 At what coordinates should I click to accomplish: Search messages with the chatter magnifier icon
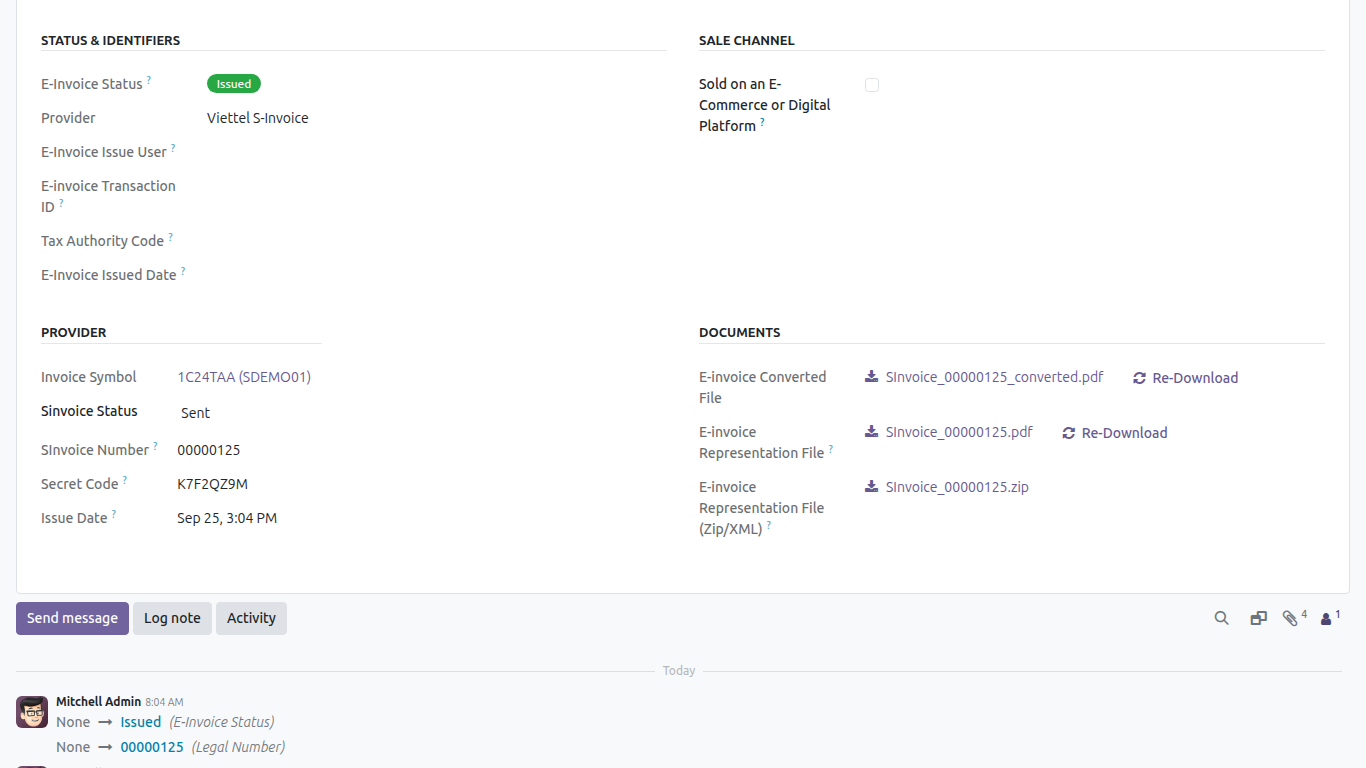click(1221, 618)
